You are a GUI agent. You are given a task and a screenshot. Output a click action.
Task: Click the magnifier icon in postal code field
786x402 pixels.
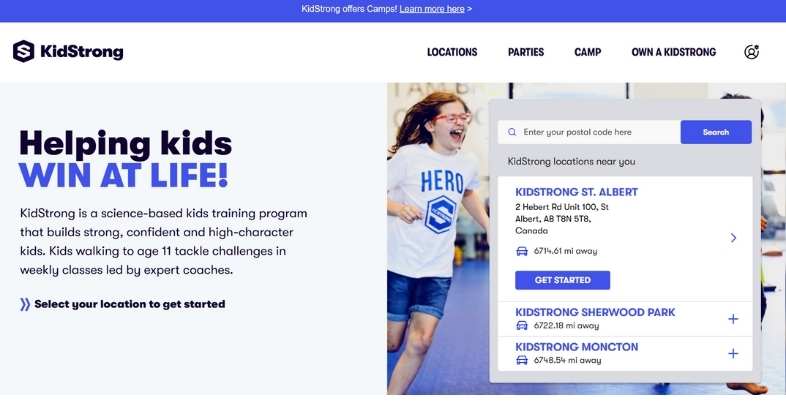(x=512, y=132)
